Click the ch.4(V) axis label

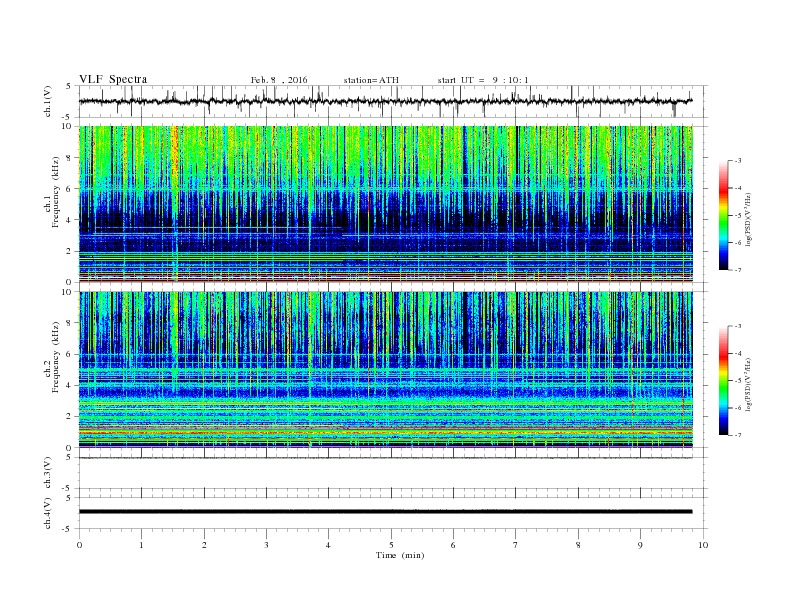click(48, 513)
